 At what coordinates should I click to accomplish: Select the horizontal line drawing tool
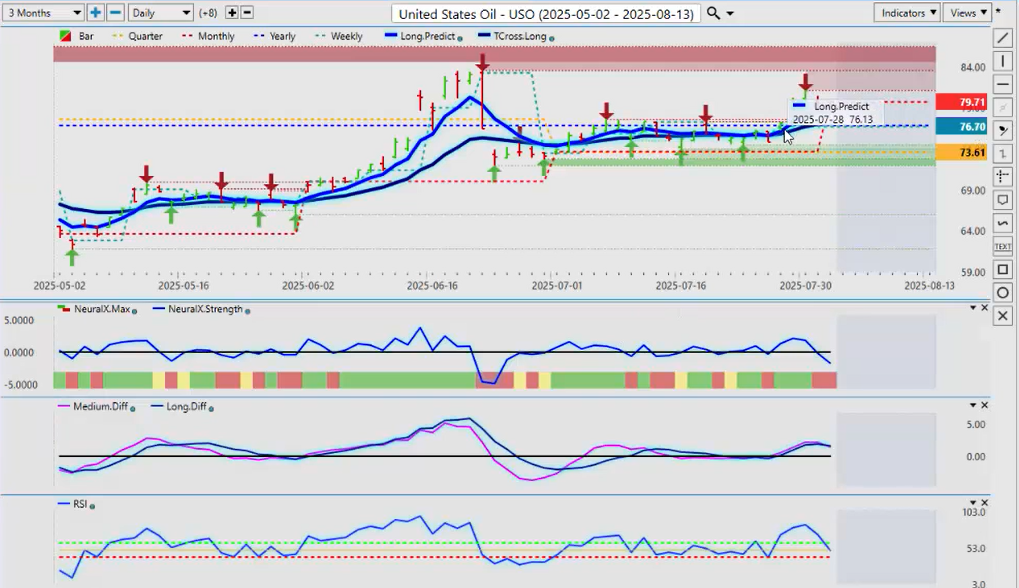tap(1003, 84)
